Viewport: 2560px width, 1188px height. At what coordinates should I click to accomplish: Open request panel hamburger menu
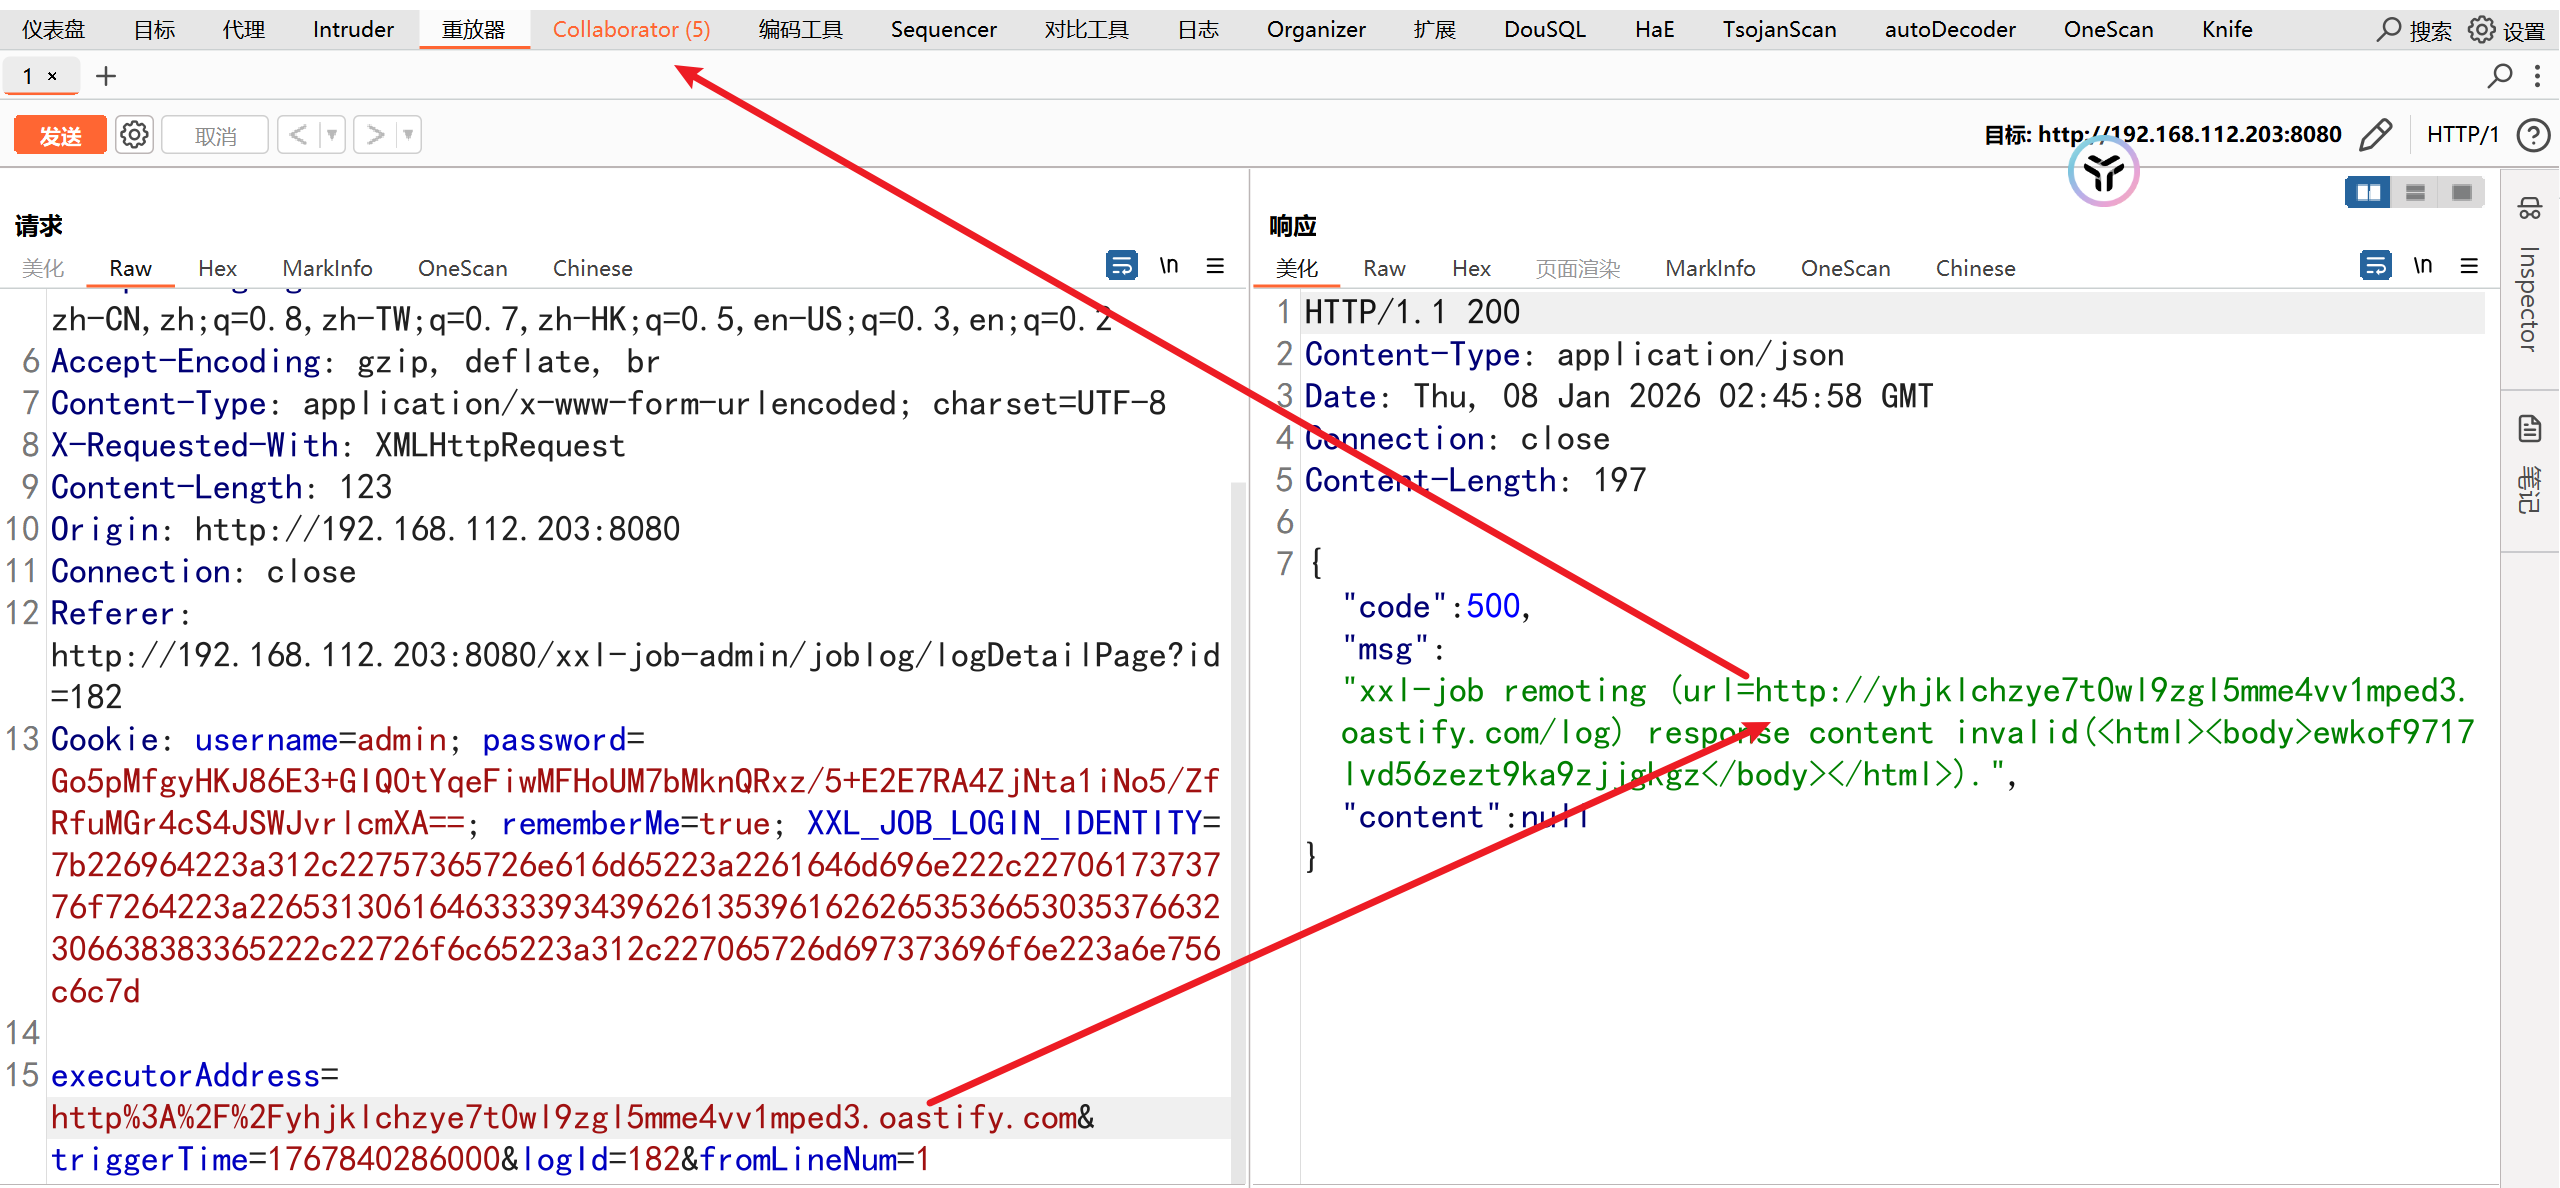click(x=1215, y=266)
